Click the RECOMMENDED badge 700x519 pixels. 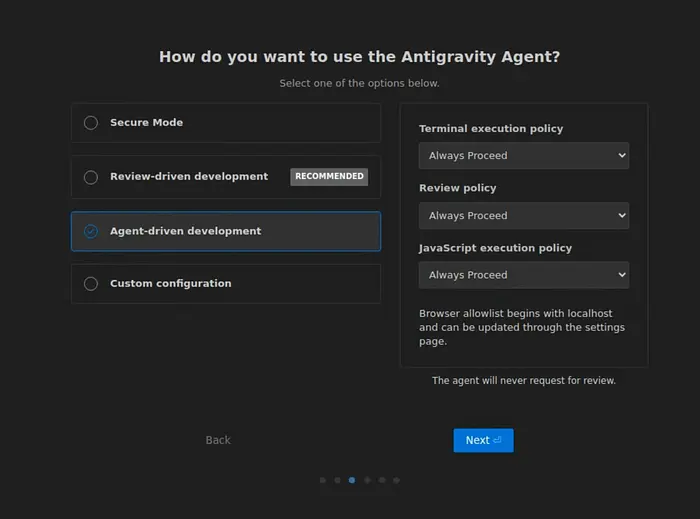click(329, 177)
